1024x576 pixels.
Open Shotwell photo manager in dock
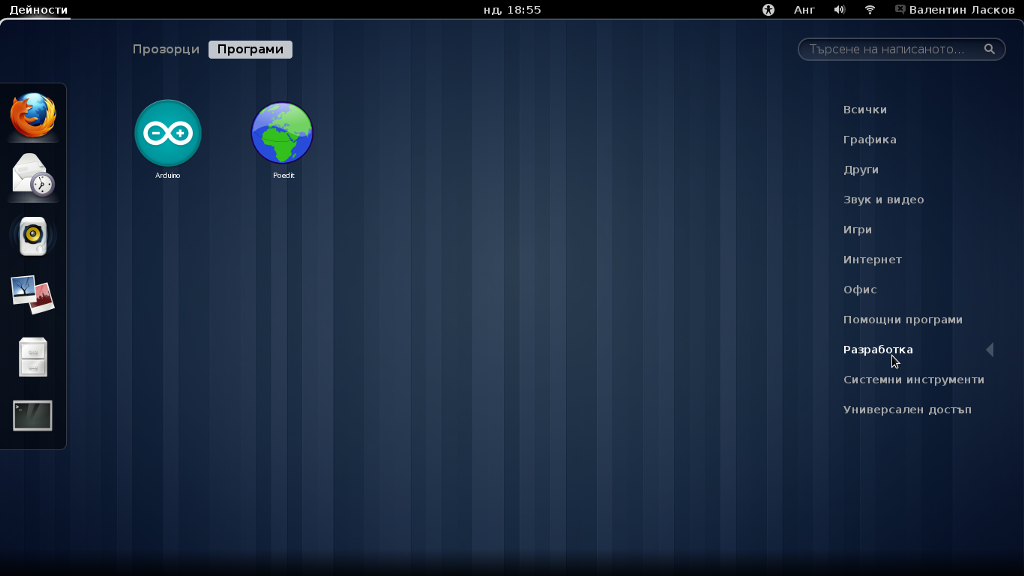coord(33,295)
